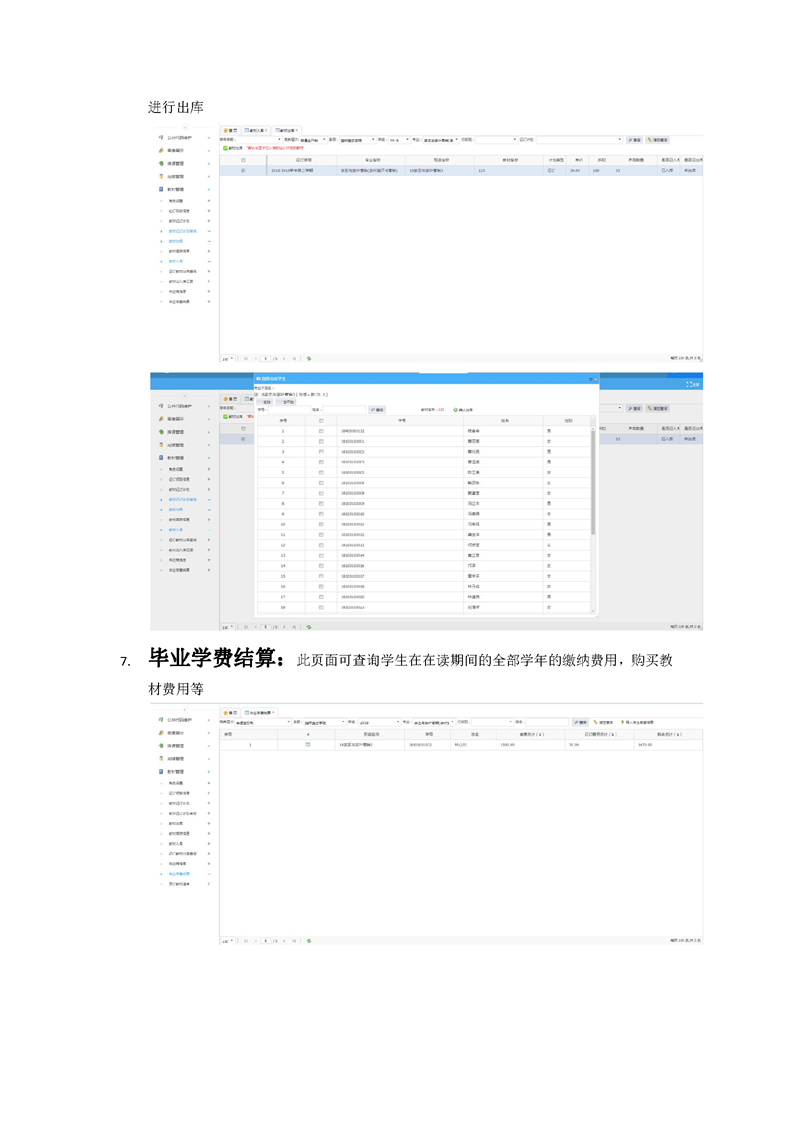
Task: Switch to the 教材入库 tab in the 出库 screenshot
Action: pyautogui.click(x=256, y=130)
